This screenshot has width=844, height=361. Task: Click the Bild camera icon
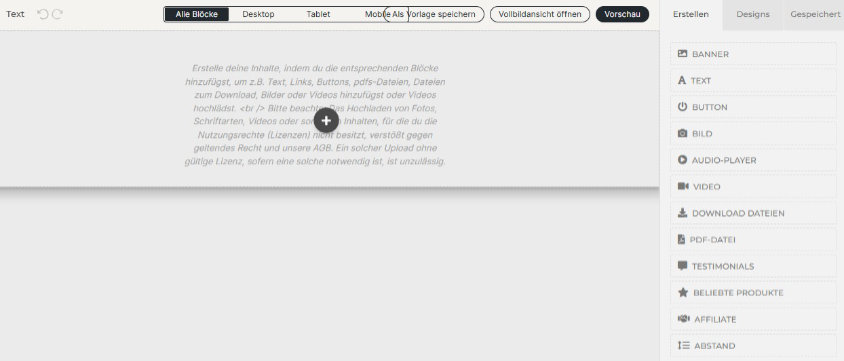(683, 133)
